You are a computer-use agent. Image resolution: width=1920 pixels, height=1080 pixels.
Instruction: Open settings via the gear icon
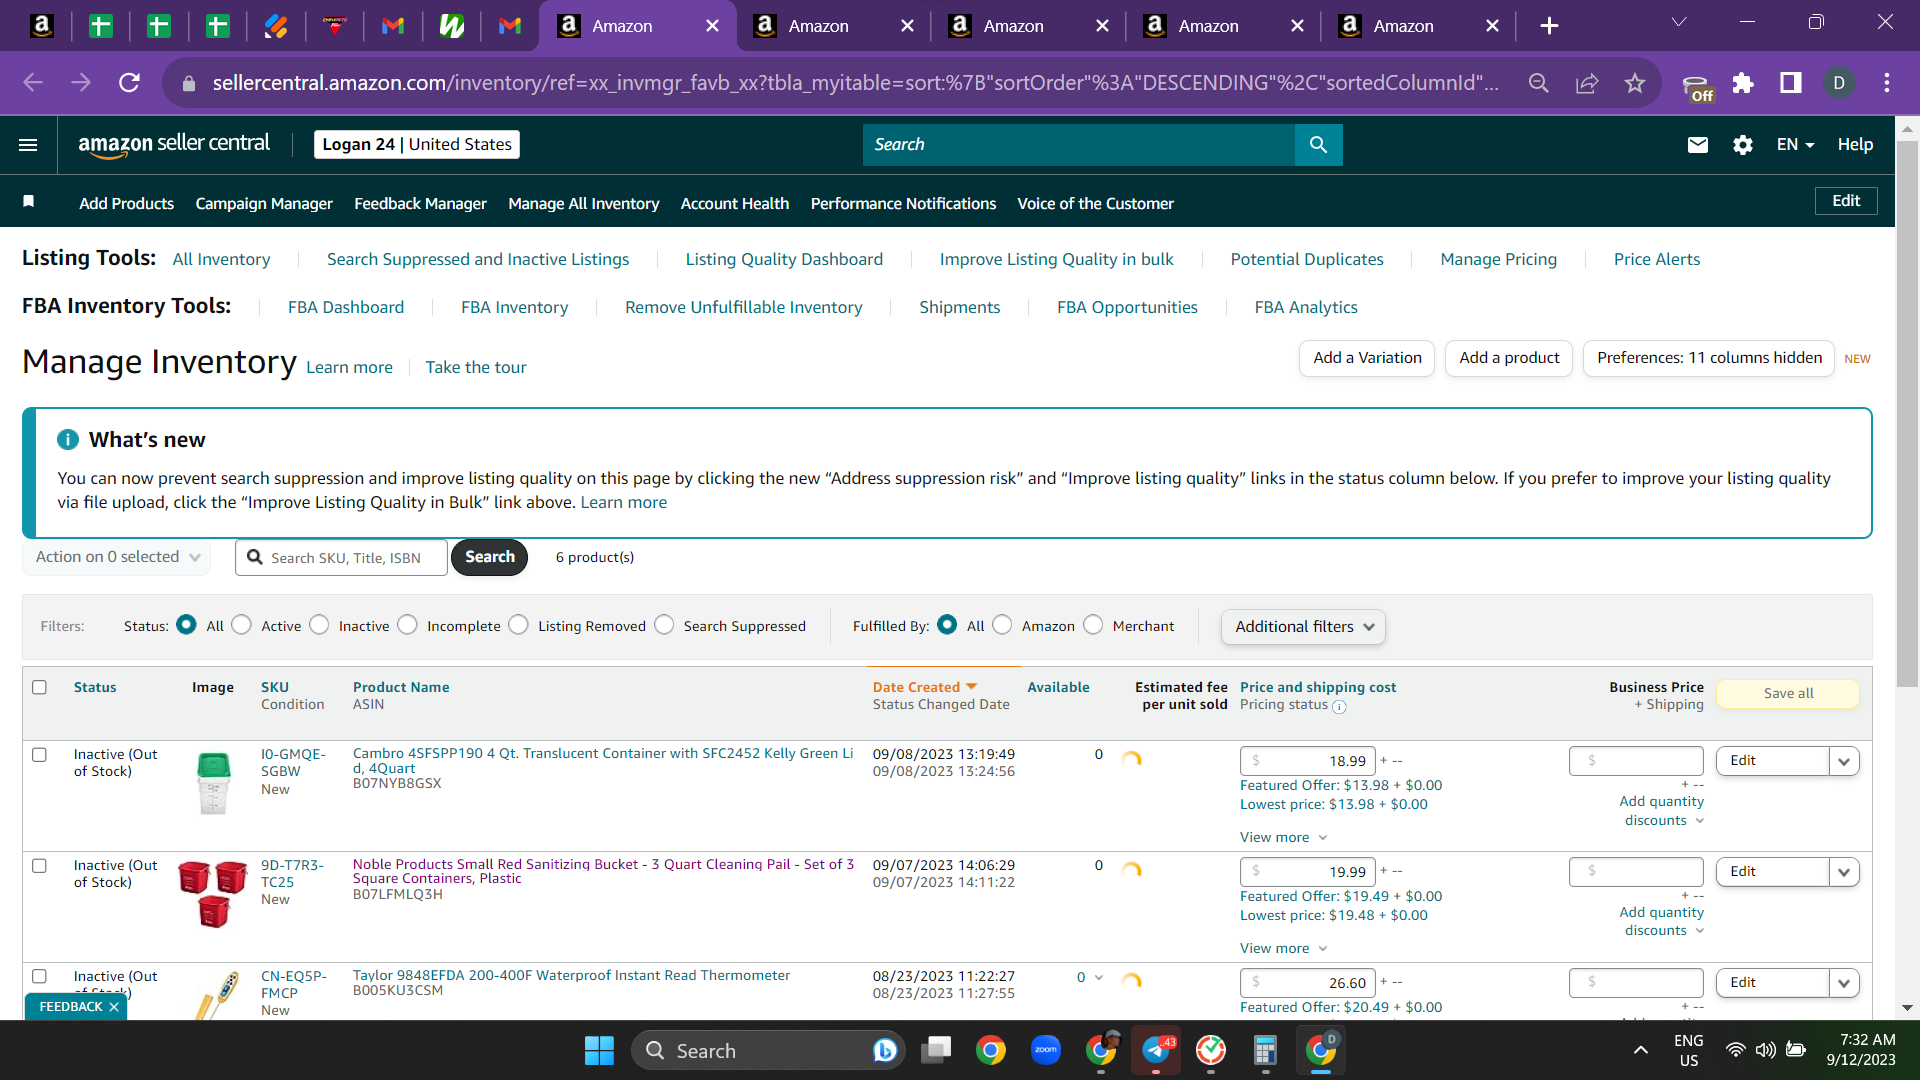click(1743, 145)
